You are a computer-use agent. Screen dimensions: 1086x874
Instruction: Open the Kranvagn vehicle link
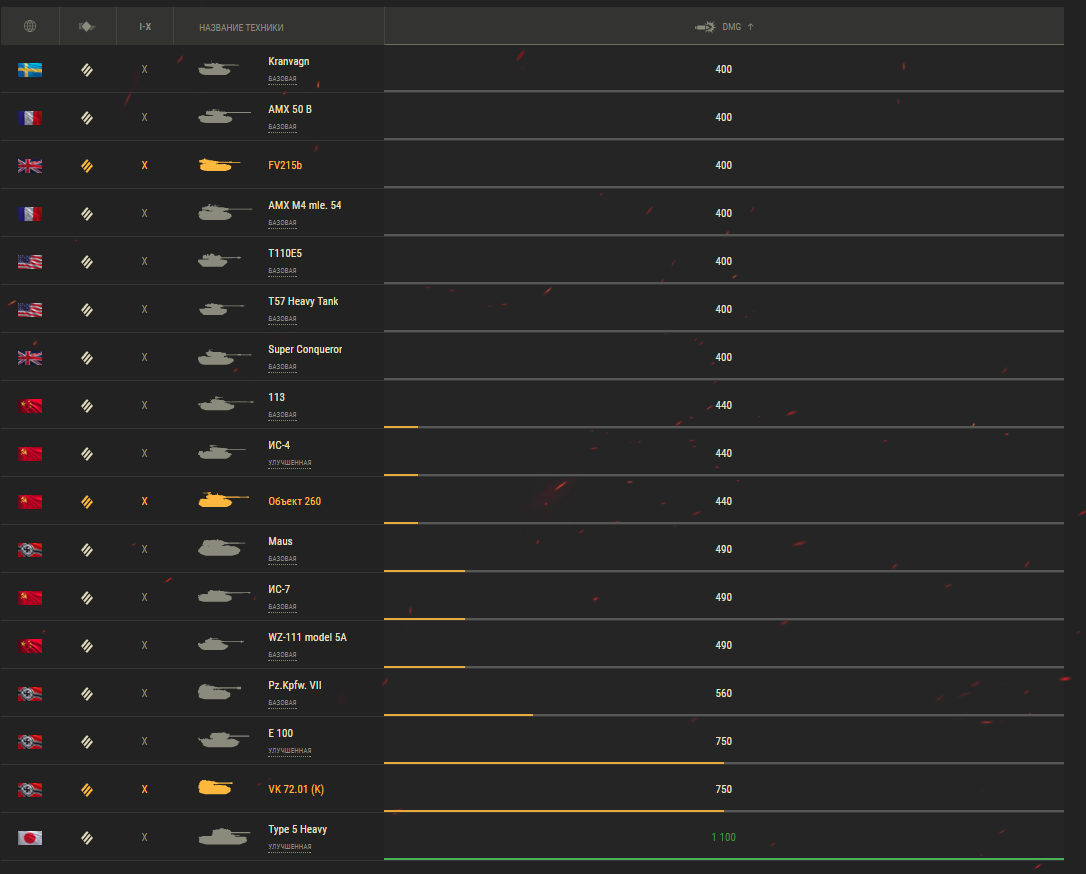tap(289, 62)
